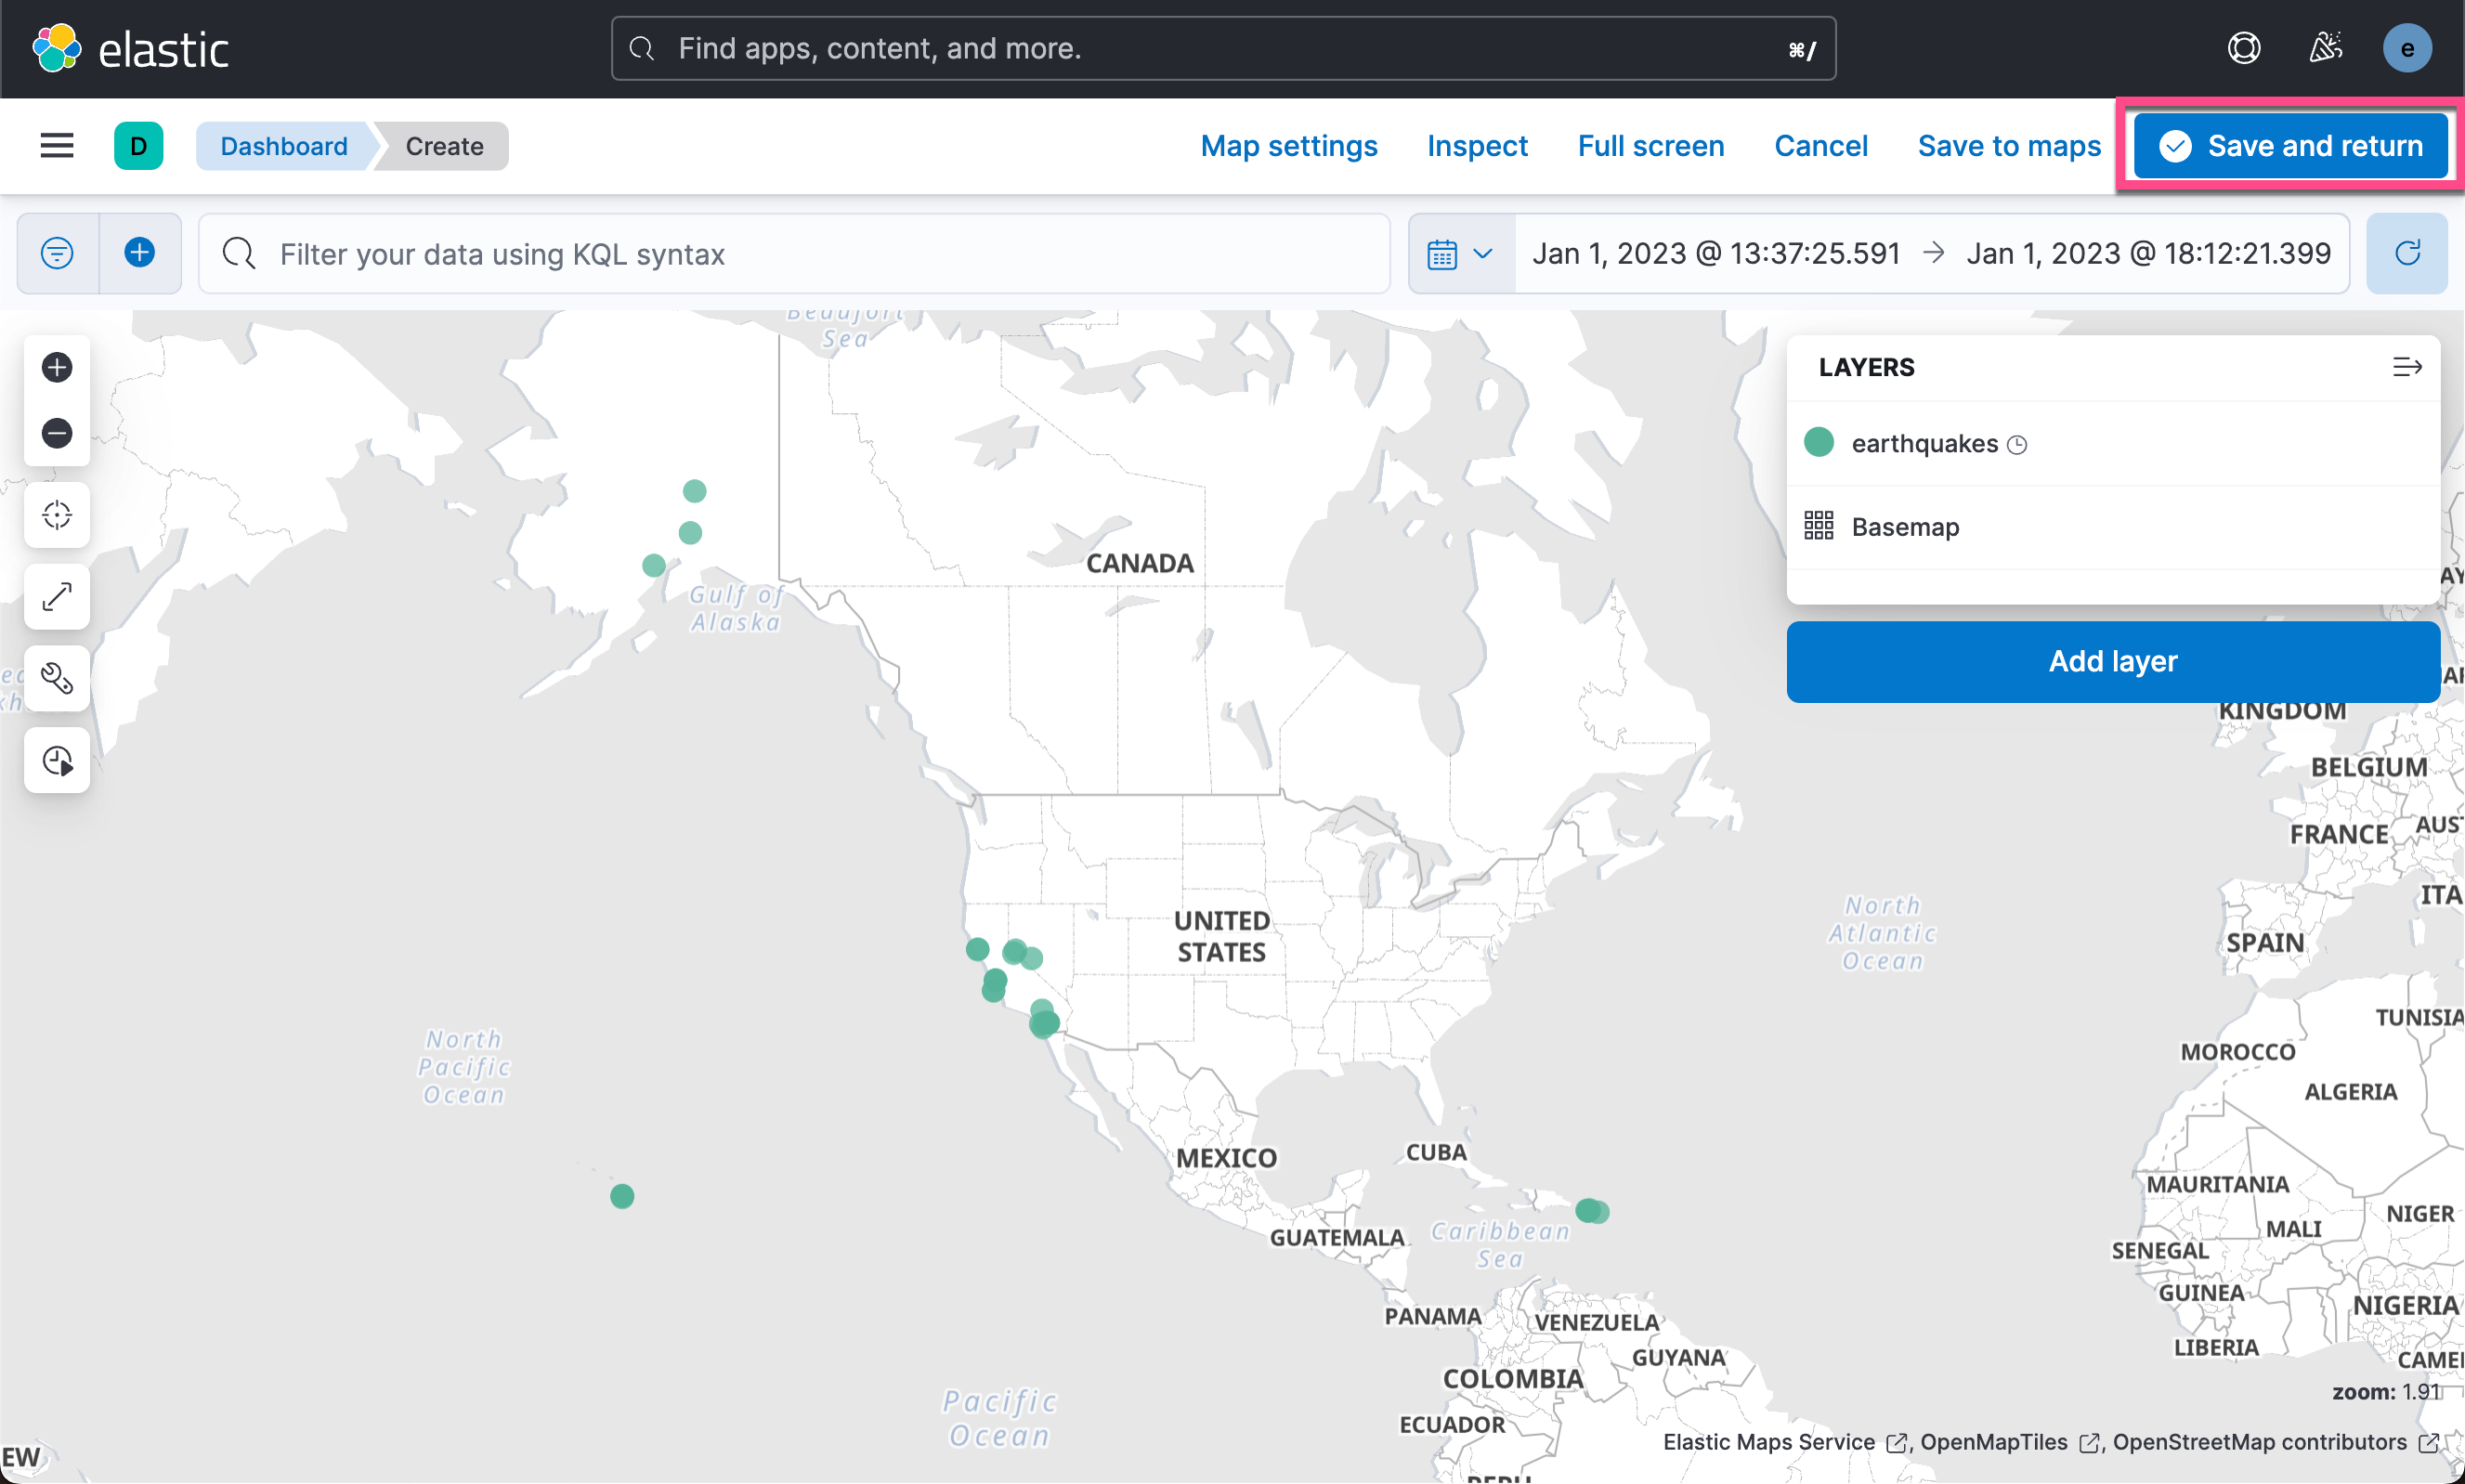Click Save and return button

click(x=2290, y=146)
